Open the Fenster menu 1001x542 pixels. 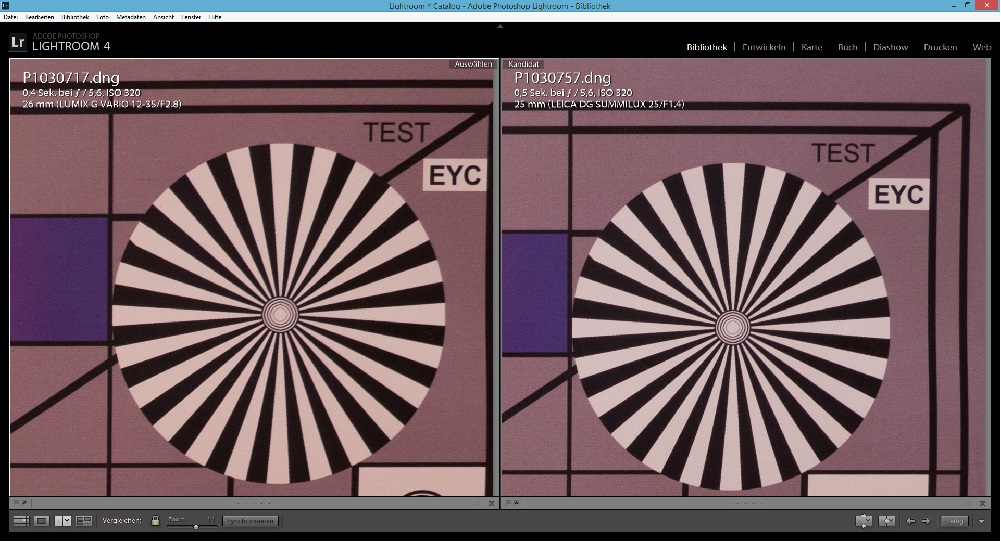point(192,17)
